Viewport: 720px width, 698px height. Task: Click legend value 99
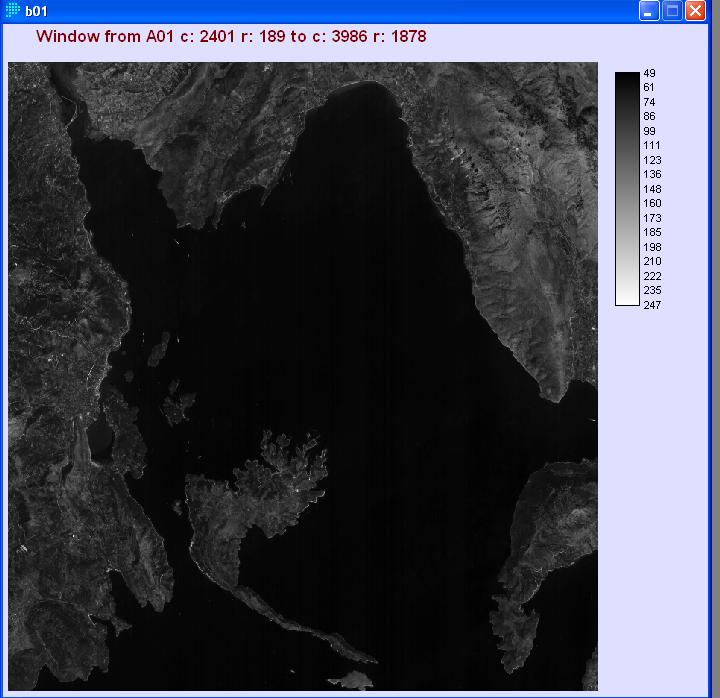click(x=649, y=131)
